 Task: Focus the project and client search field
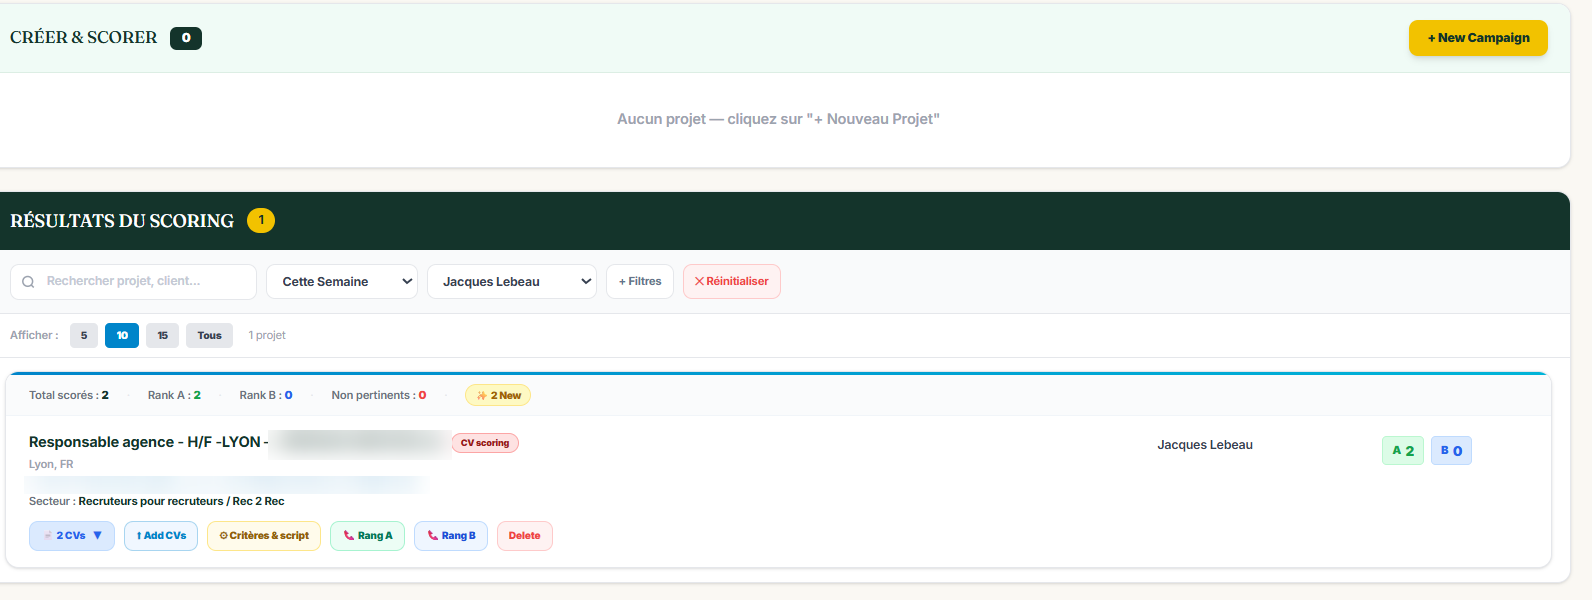[x=133, y=282]
